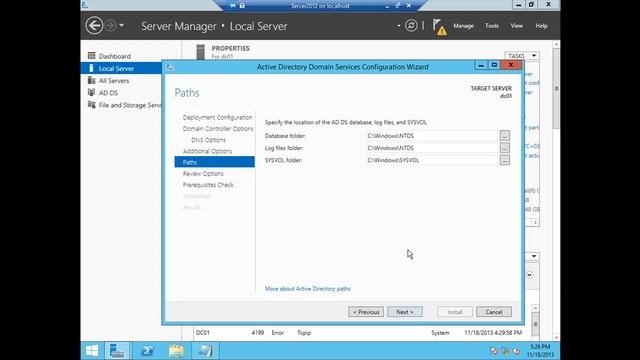Open notifications flag with warning

click(x=439, y=27)
